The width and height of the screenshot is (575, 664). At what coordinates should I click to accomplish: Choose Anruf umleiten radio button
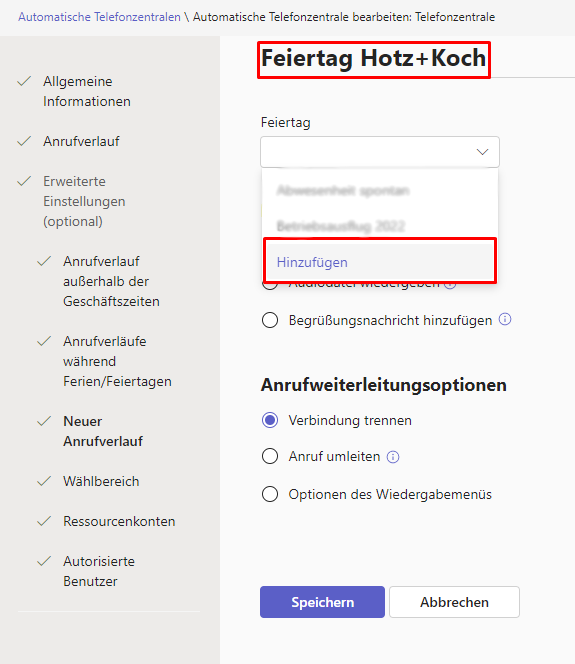point(270,456)
